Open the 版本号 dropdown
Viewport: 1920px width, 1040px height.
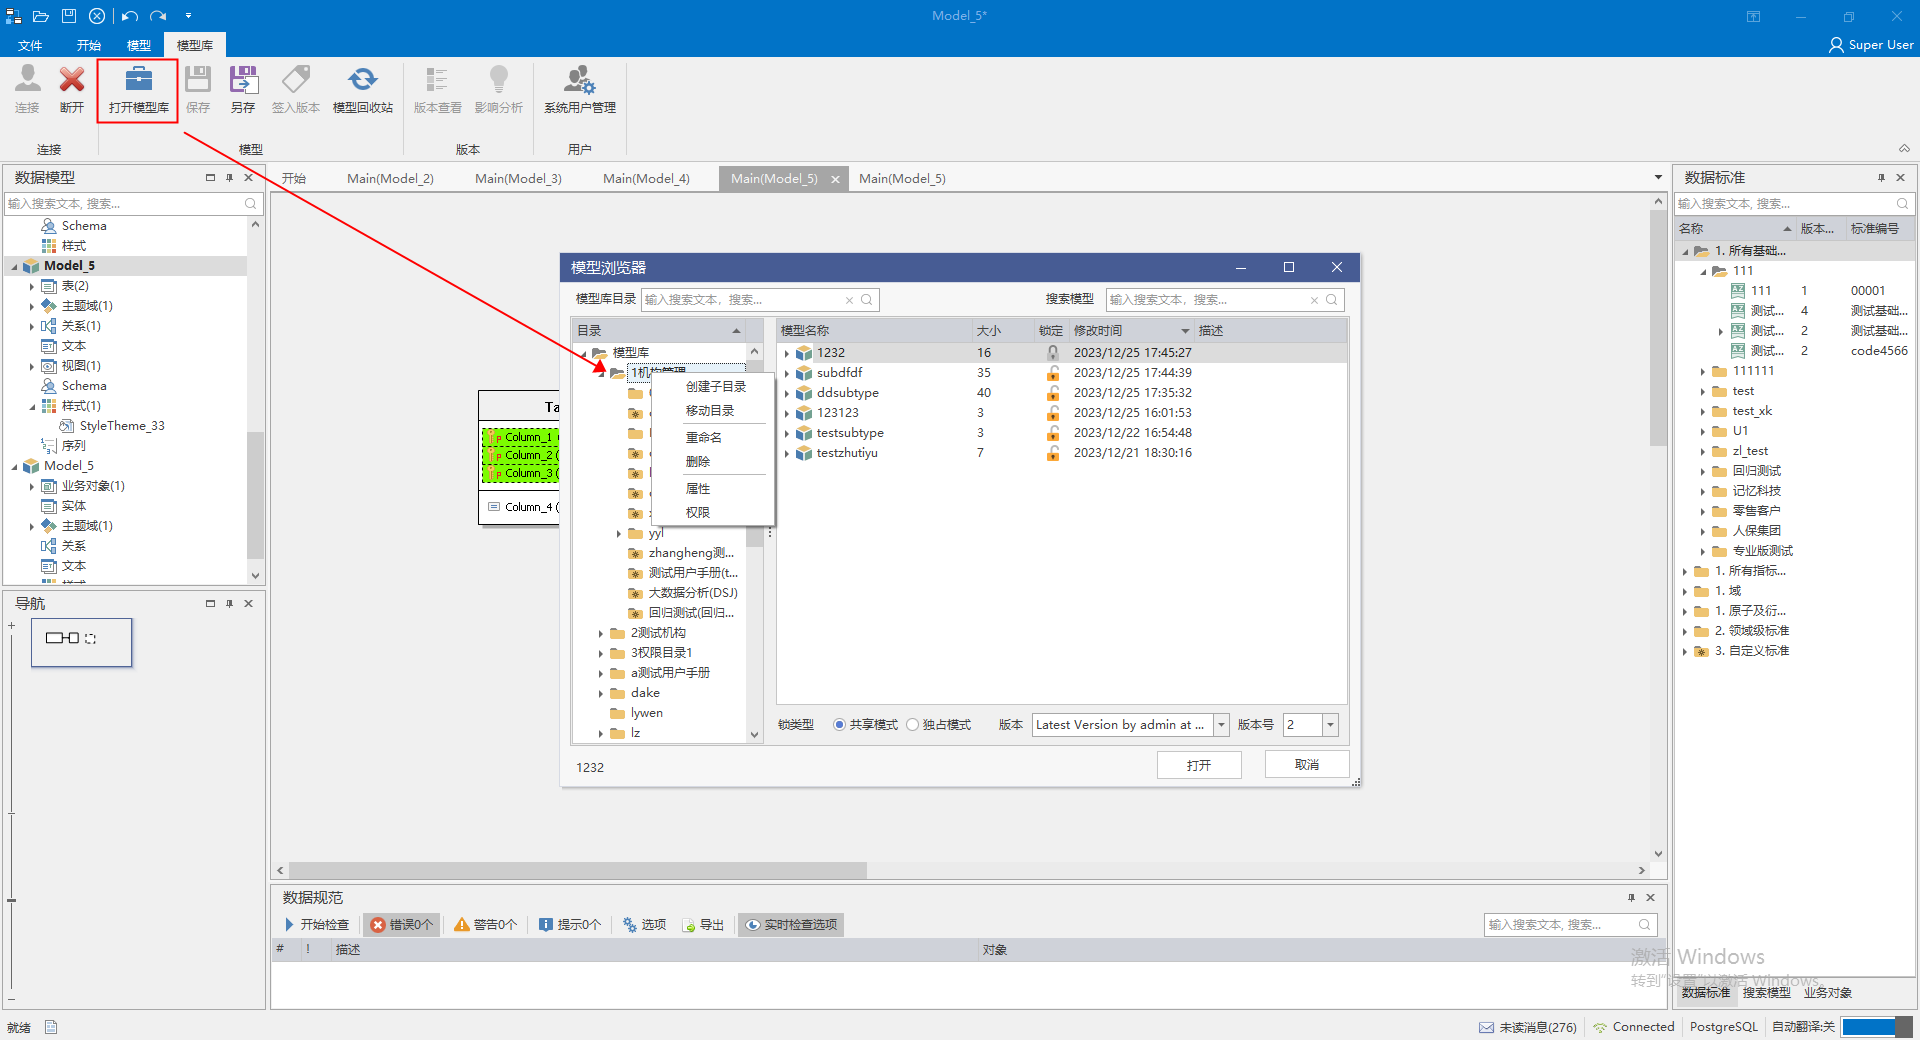[1330, 725]
